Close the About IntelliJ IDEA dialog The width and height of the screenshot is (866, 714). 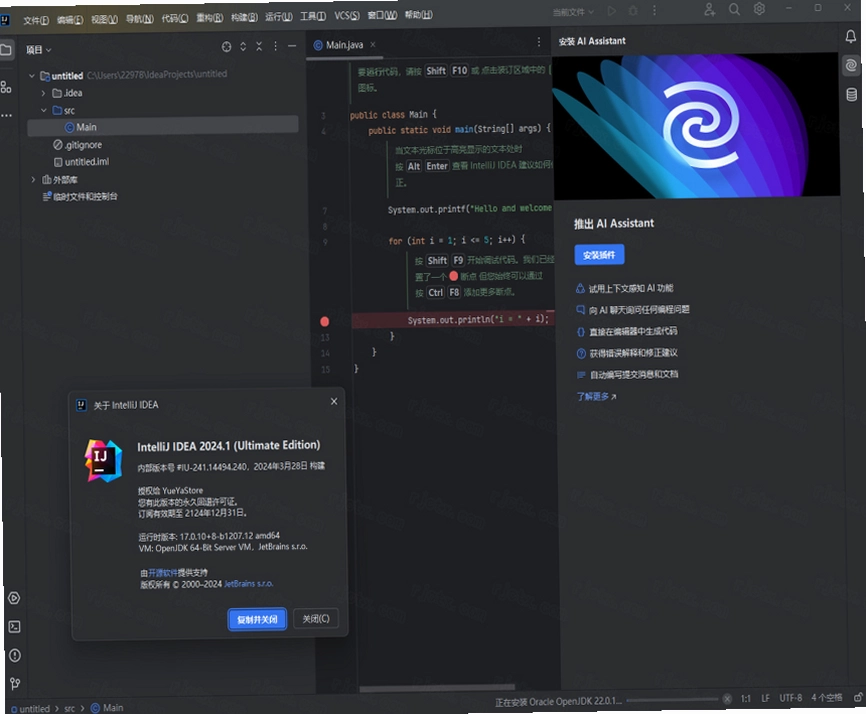pos(334,401)
